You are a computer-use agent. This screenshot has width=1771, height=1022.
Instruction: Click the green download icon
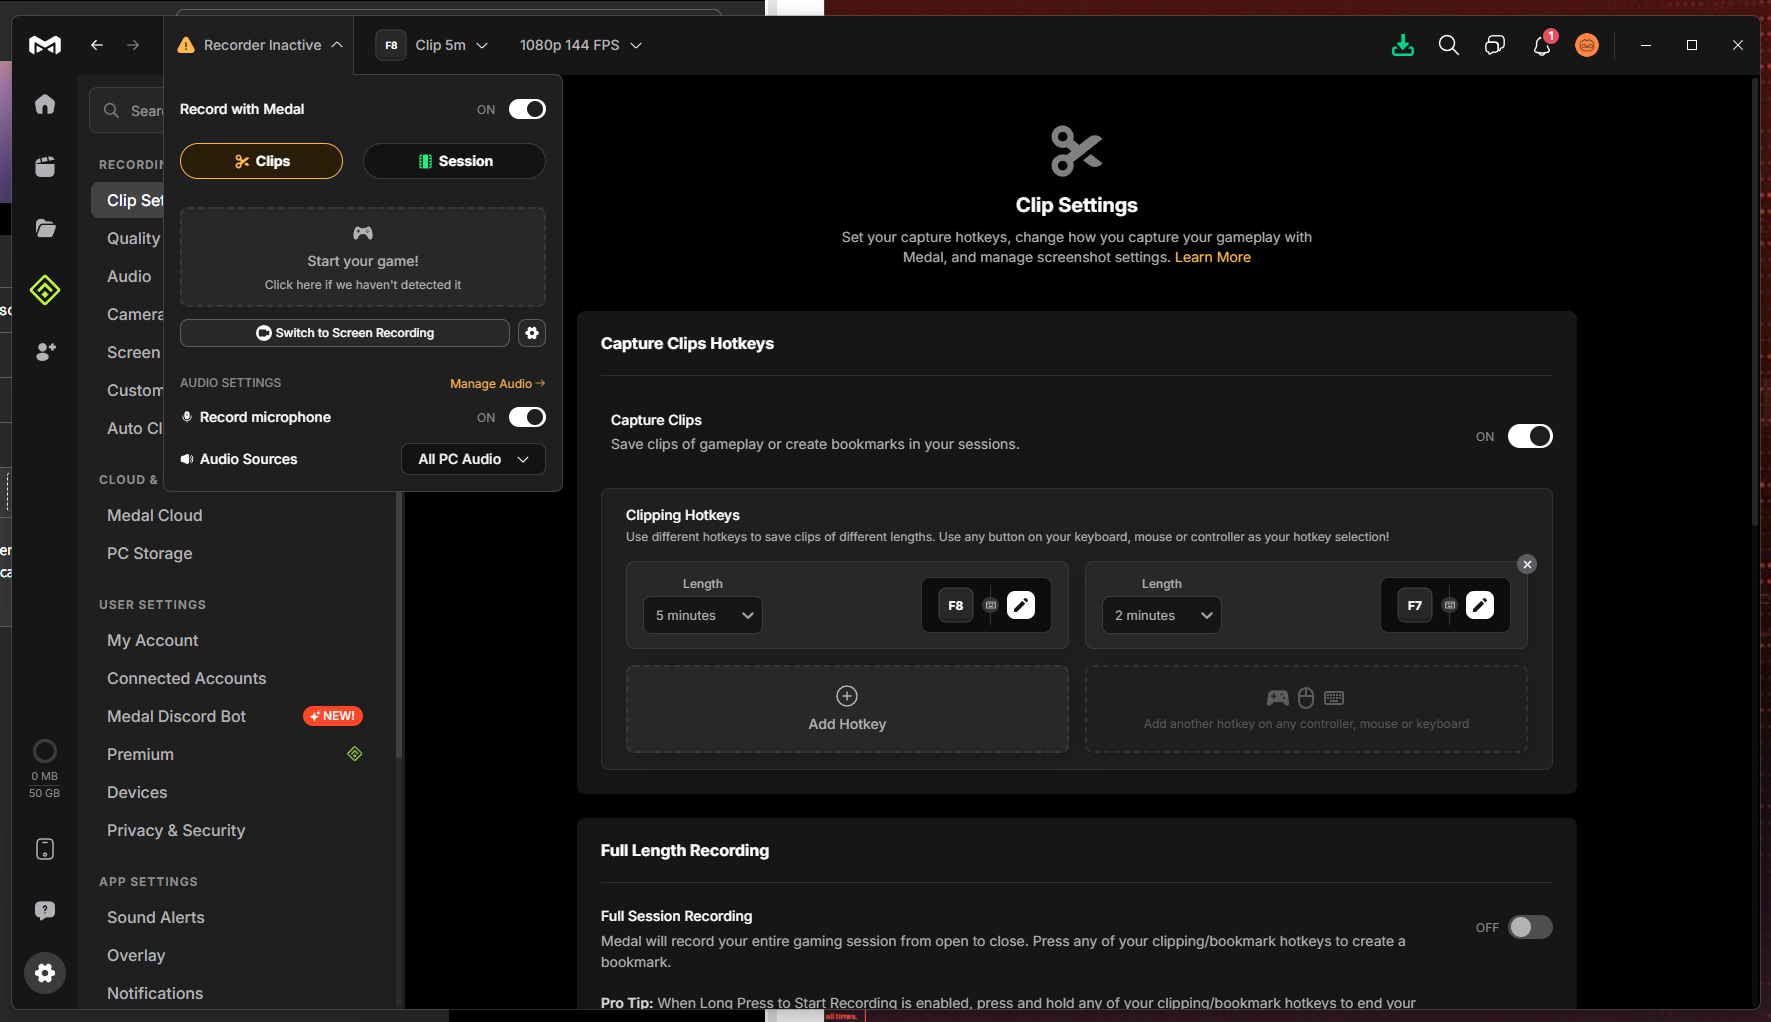(1403, 45)
